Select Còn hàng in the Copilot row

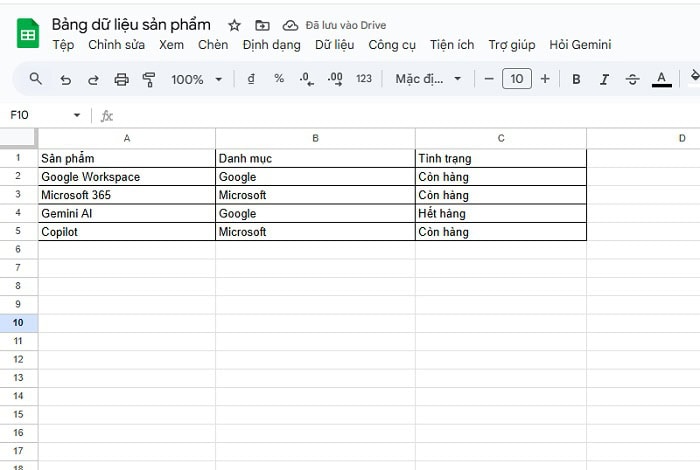[x=501, y=232]
